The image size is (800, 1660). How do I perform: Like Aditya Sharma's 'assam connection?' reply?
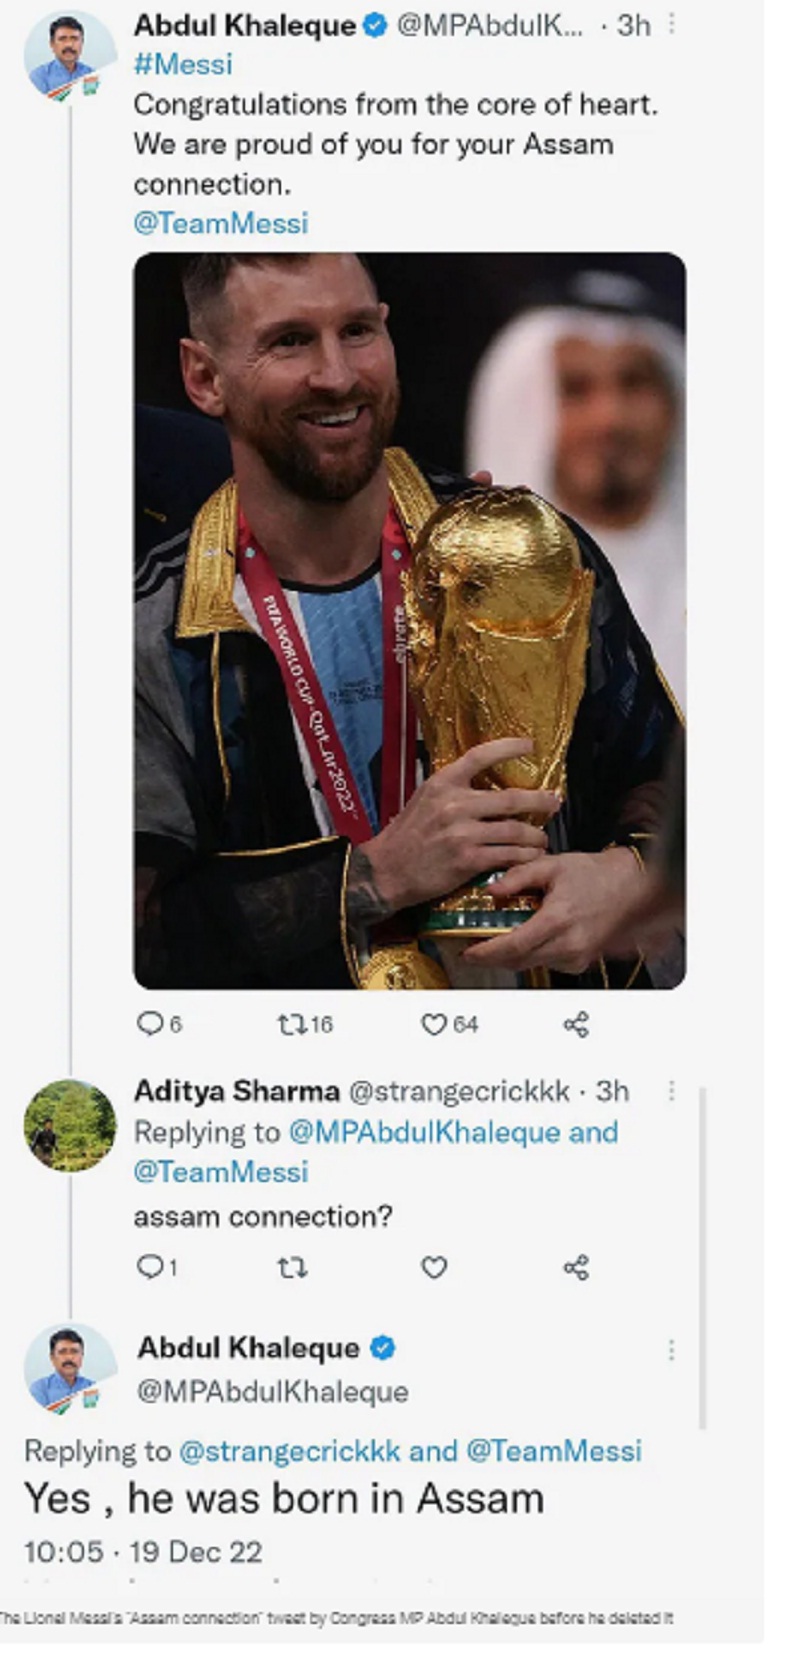(433, 1267)
